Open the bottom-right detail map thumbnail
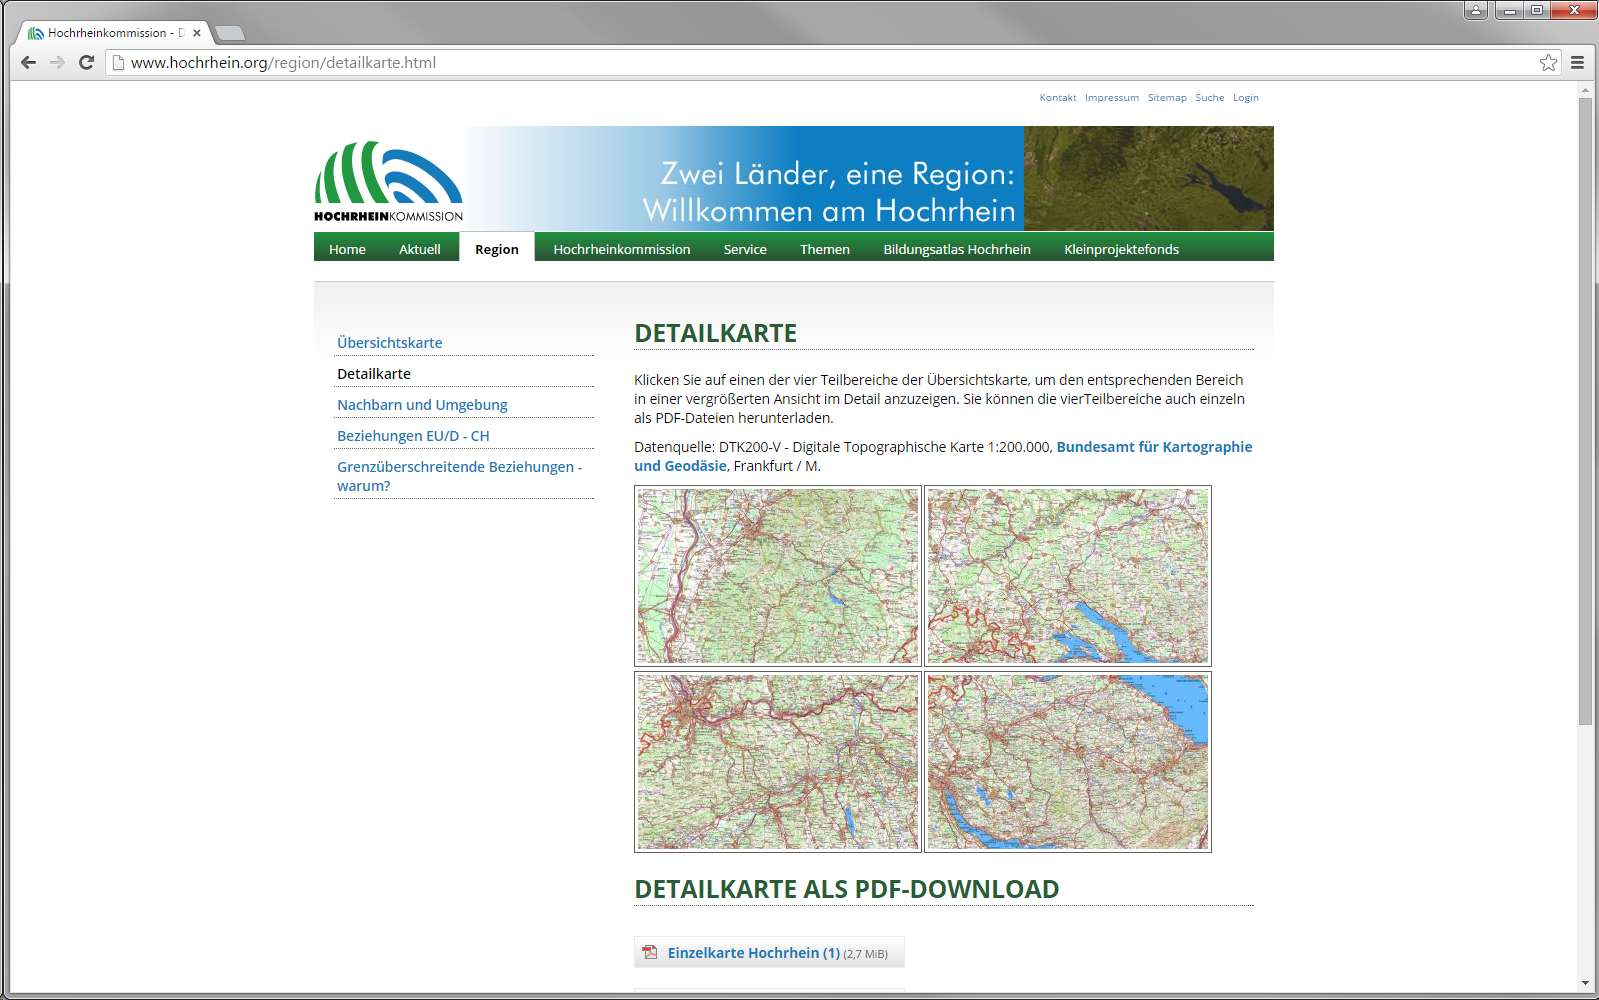 (1067, 762)
